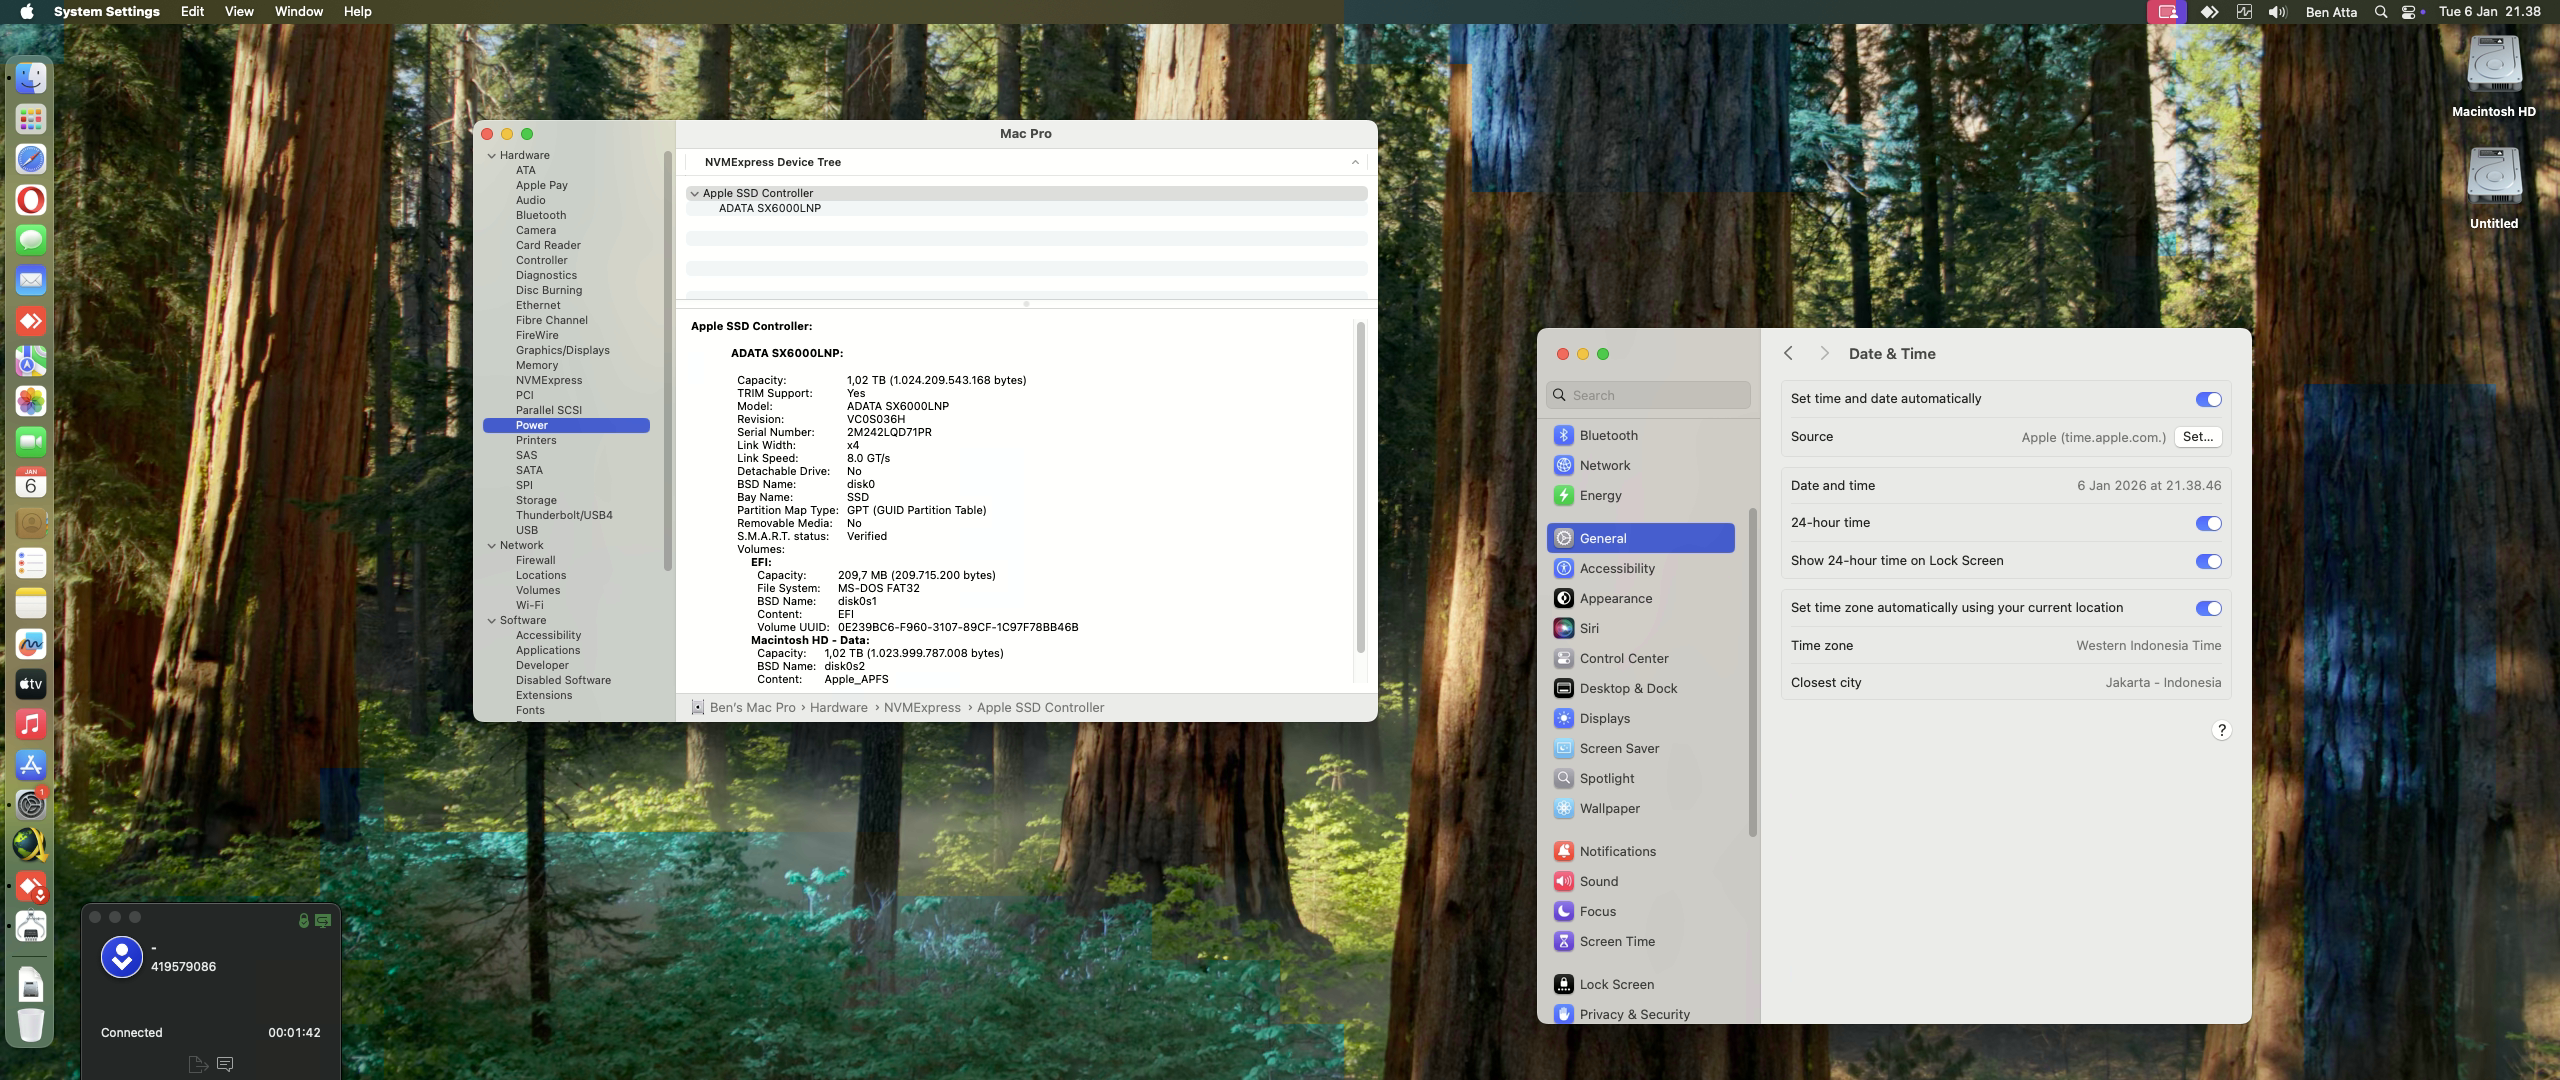Open the Window menu
The image size is (2560, 1080).
(x=298, y=12)
